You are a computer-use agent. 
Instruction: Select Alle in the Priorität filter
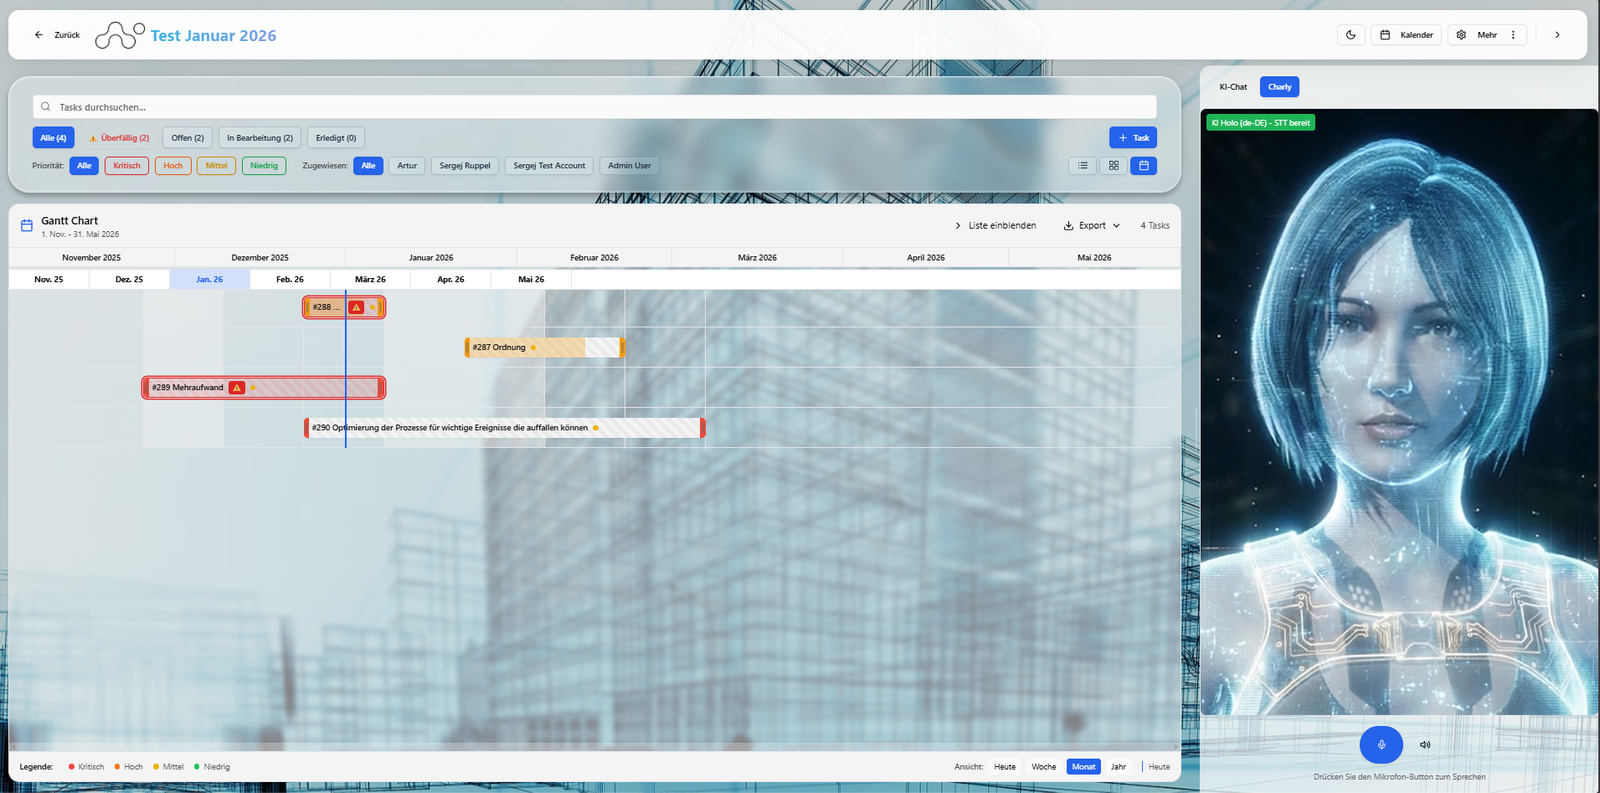[84, 166]
